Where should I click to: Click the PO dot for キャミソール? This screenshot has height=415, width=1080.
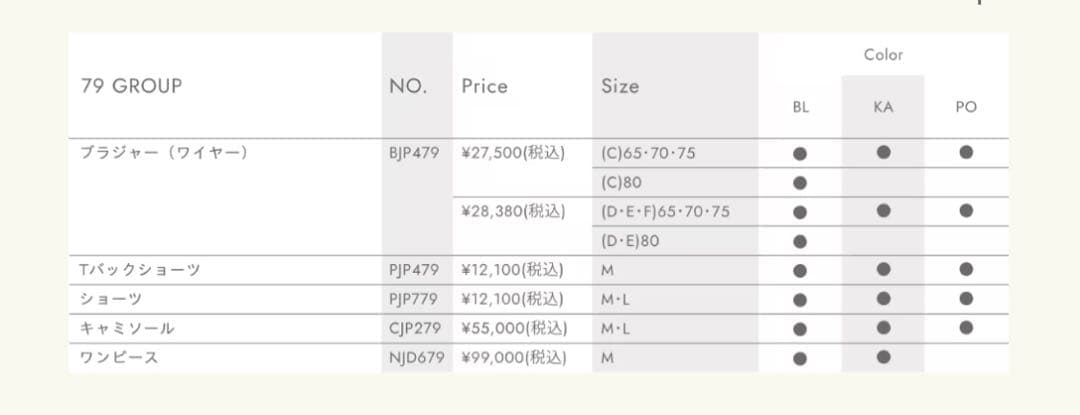pos(966,327)
